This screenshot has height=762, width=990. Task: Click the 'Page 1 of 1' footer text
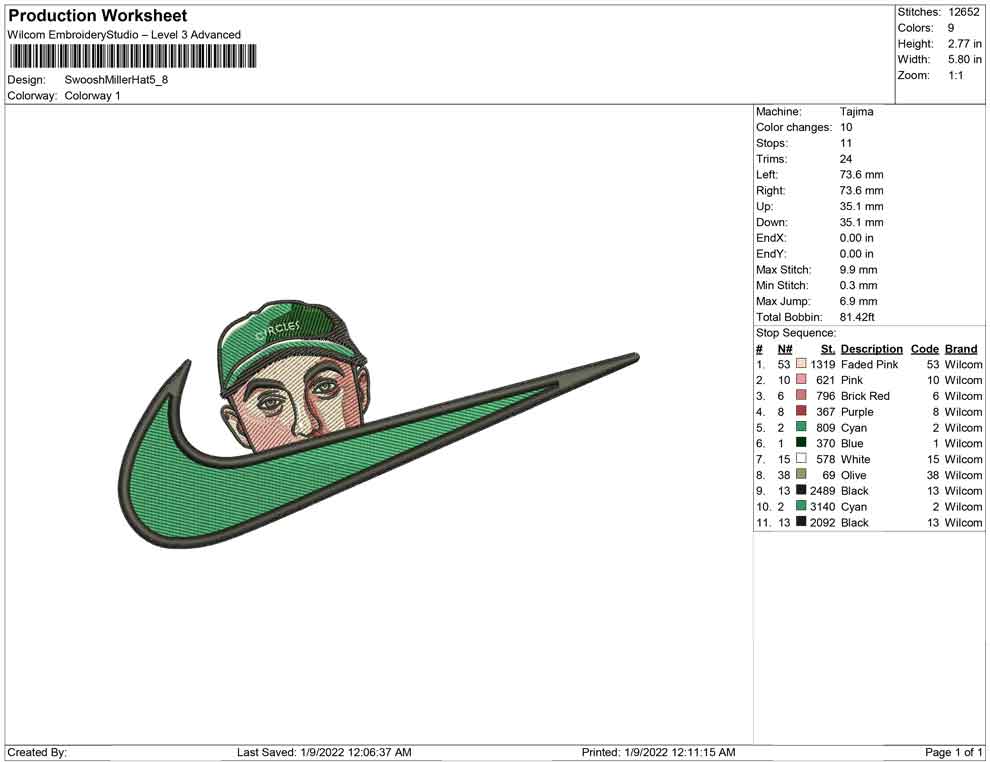(953, 752)
